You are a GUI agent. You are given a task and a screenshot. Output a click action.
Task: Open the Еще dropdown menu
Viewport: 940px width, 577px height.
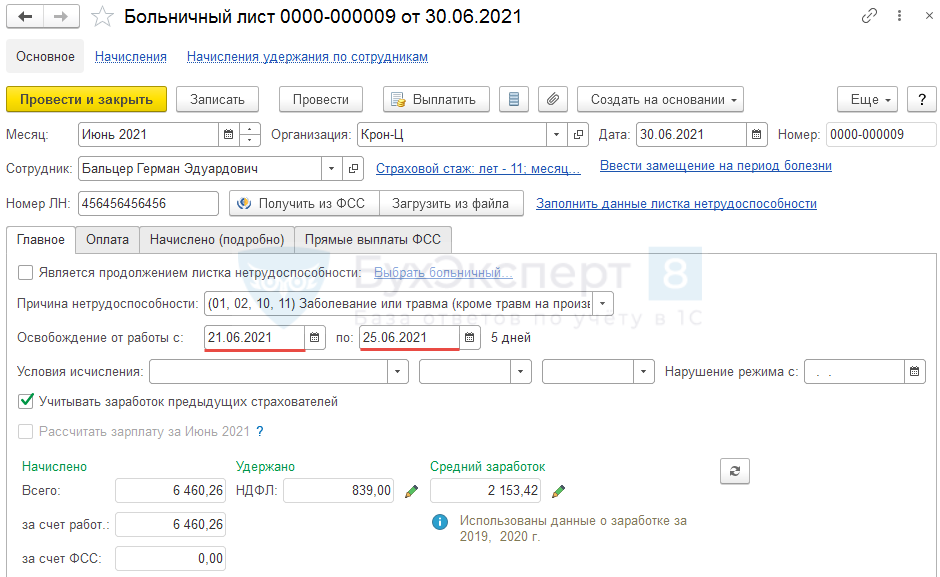coord(867,100)
